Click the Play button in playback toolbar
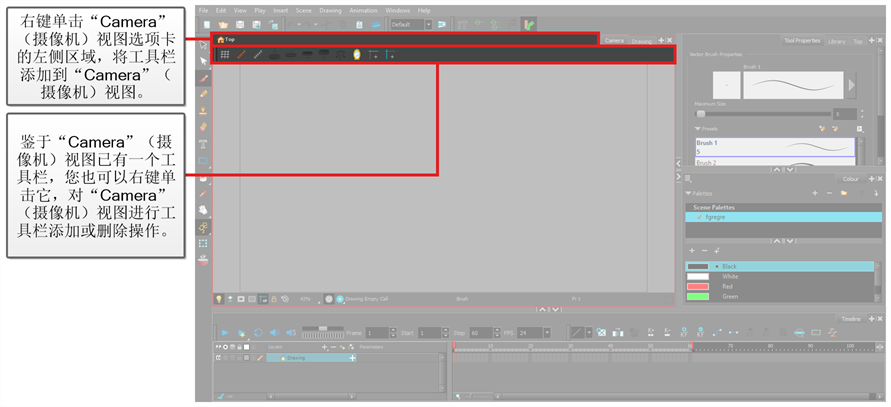 [224, 332]
